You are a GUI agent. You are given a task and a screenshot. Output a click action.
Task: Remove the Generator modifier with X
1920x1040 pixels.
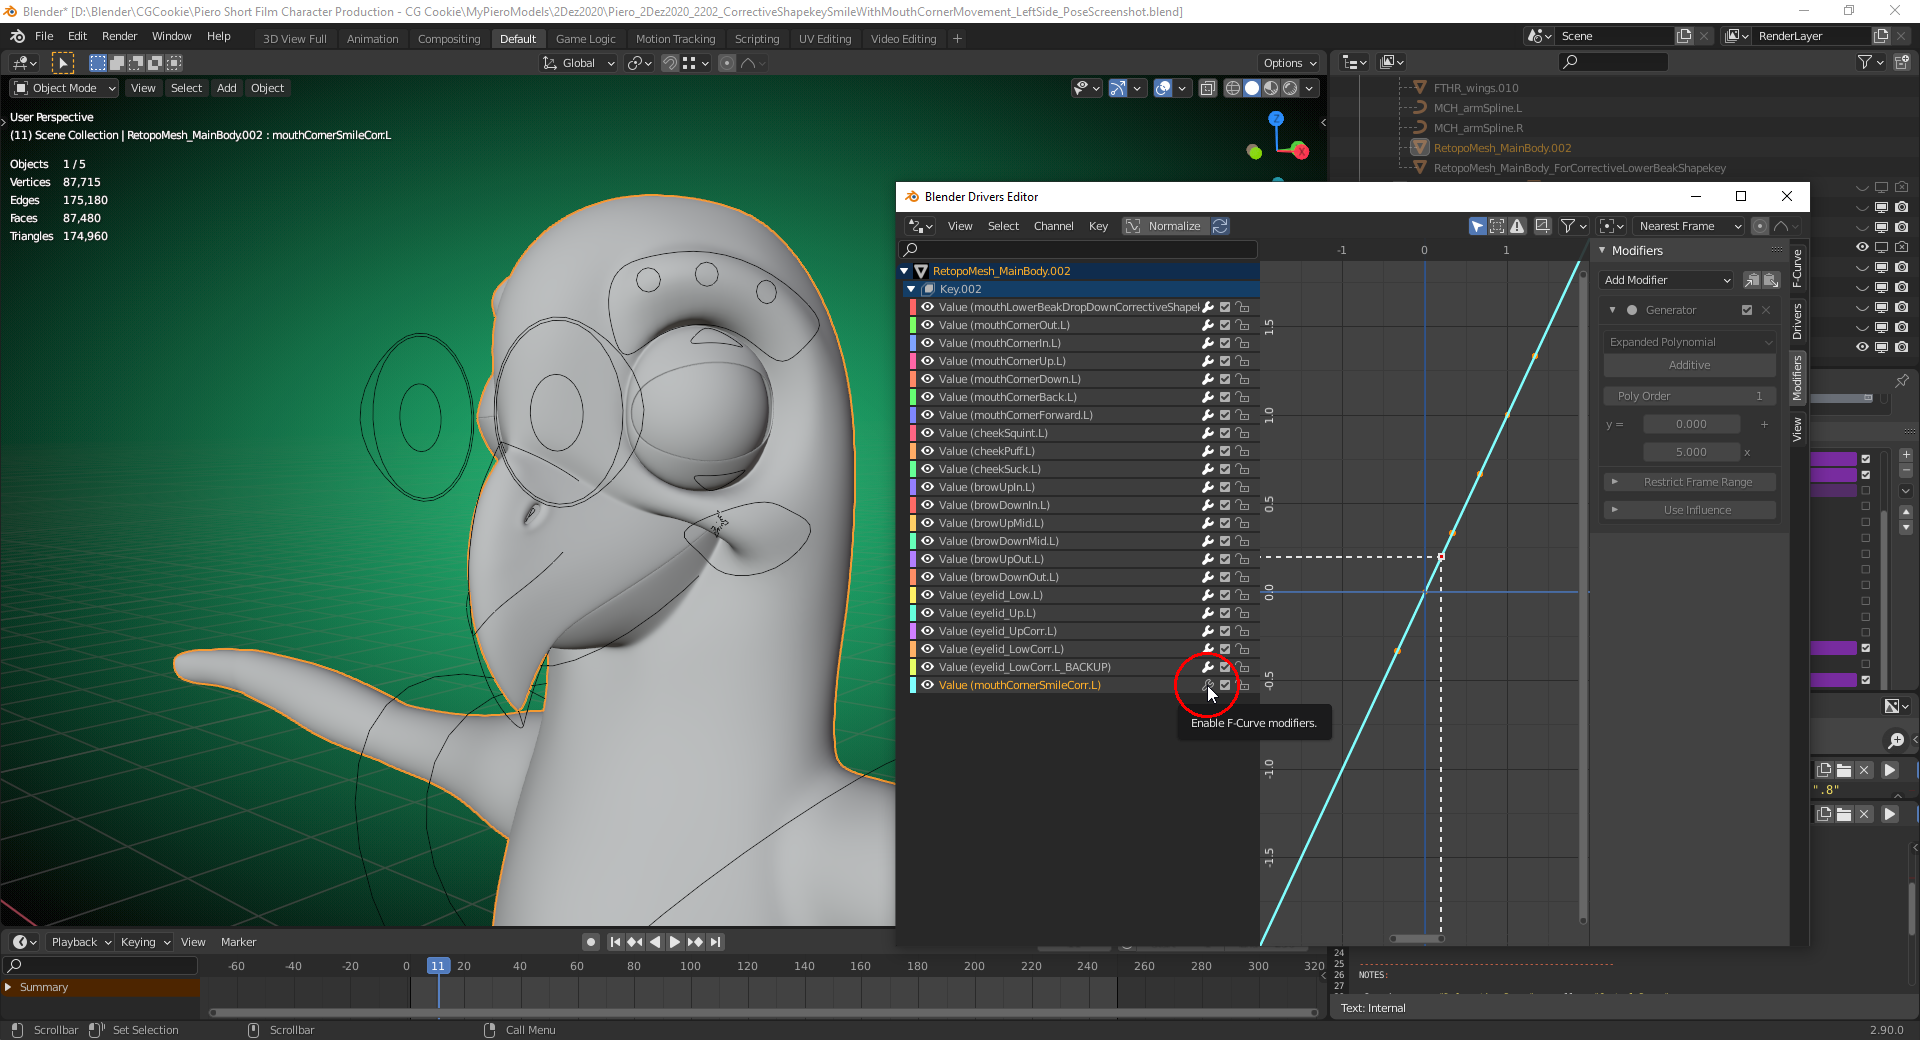pos(1766,310)
